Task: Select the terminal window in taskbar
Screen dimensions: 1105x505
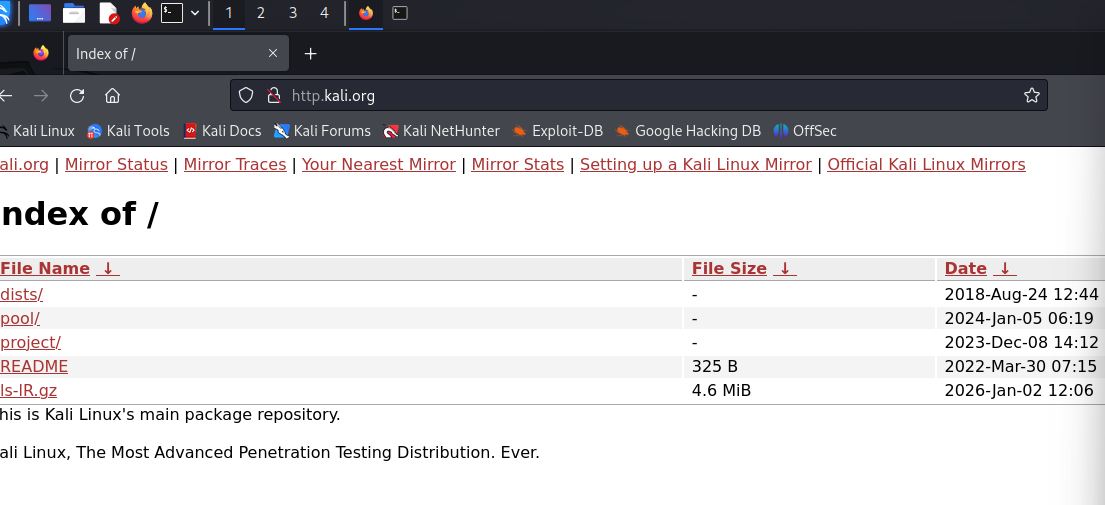Action: (x=400, y=13)
